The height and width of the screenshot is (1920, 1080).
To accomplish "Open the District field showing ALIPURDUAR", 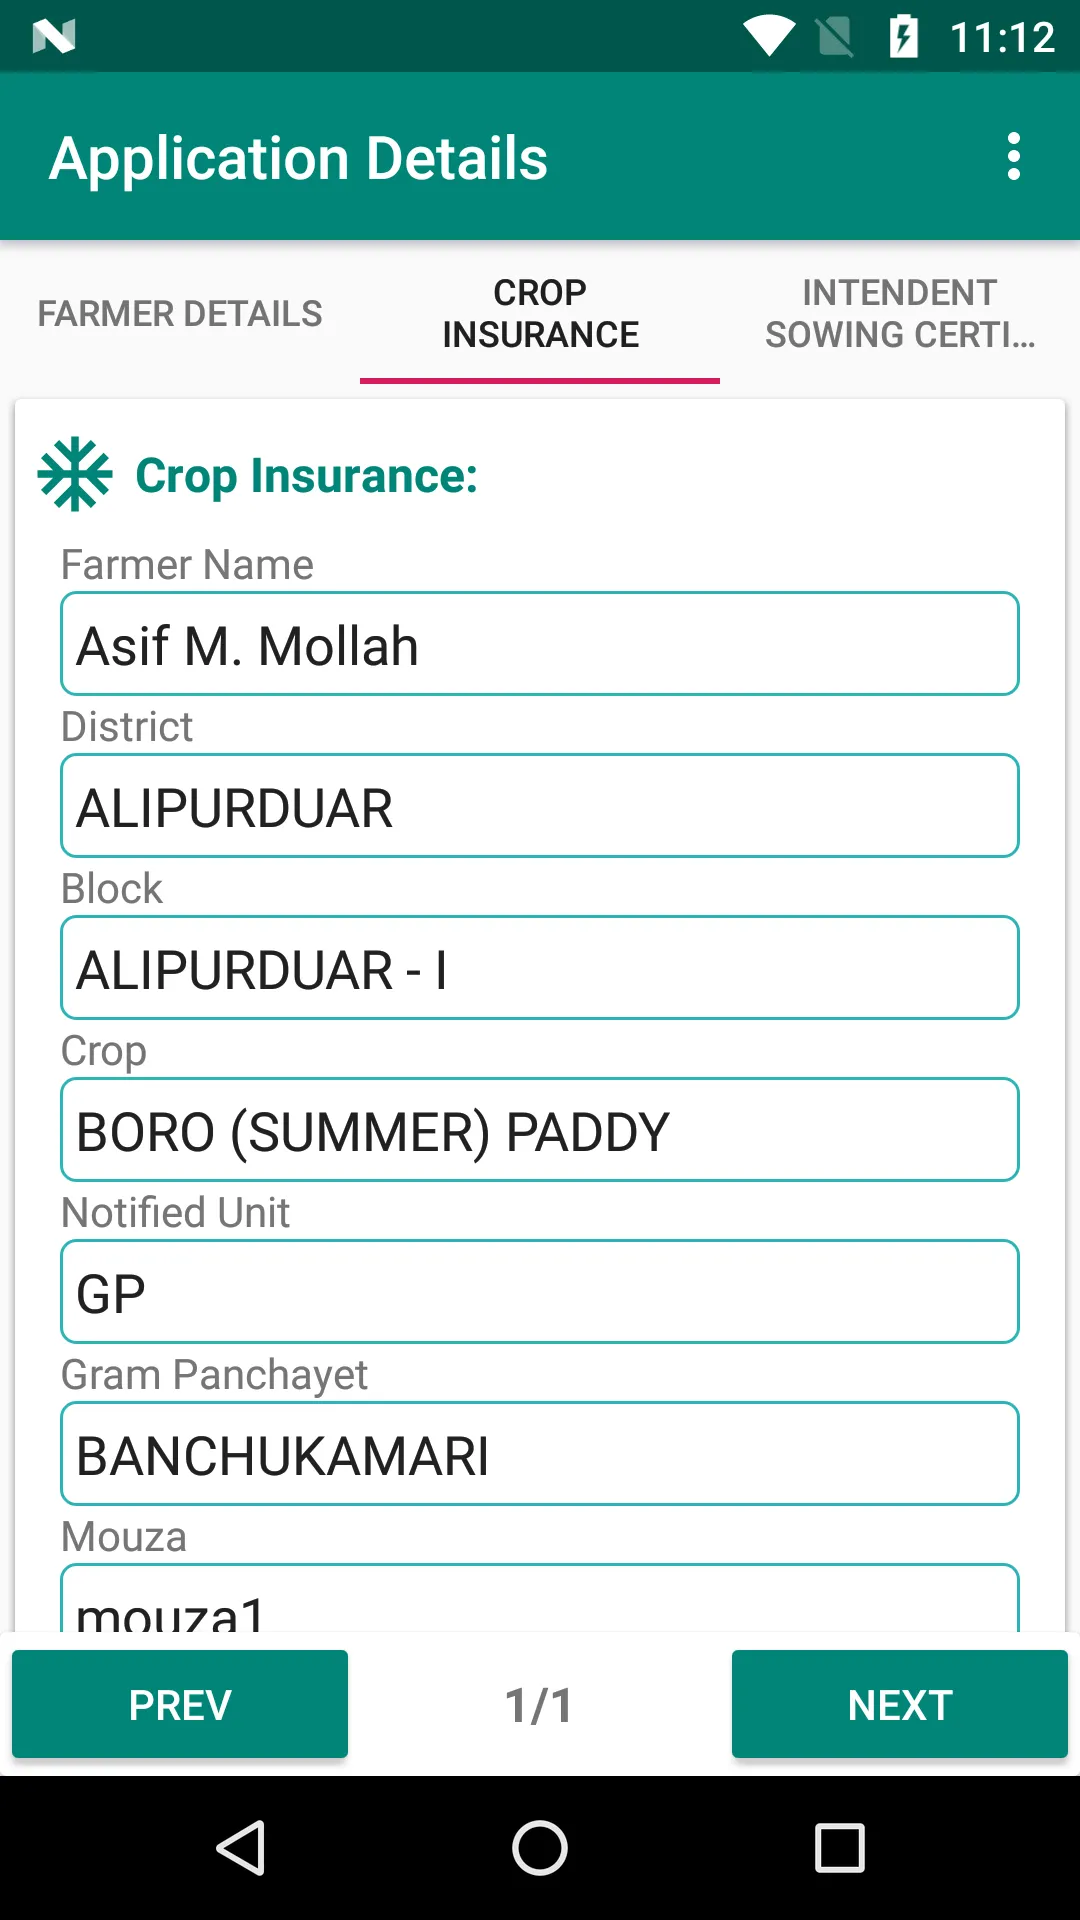I will (x=540, y=806).
